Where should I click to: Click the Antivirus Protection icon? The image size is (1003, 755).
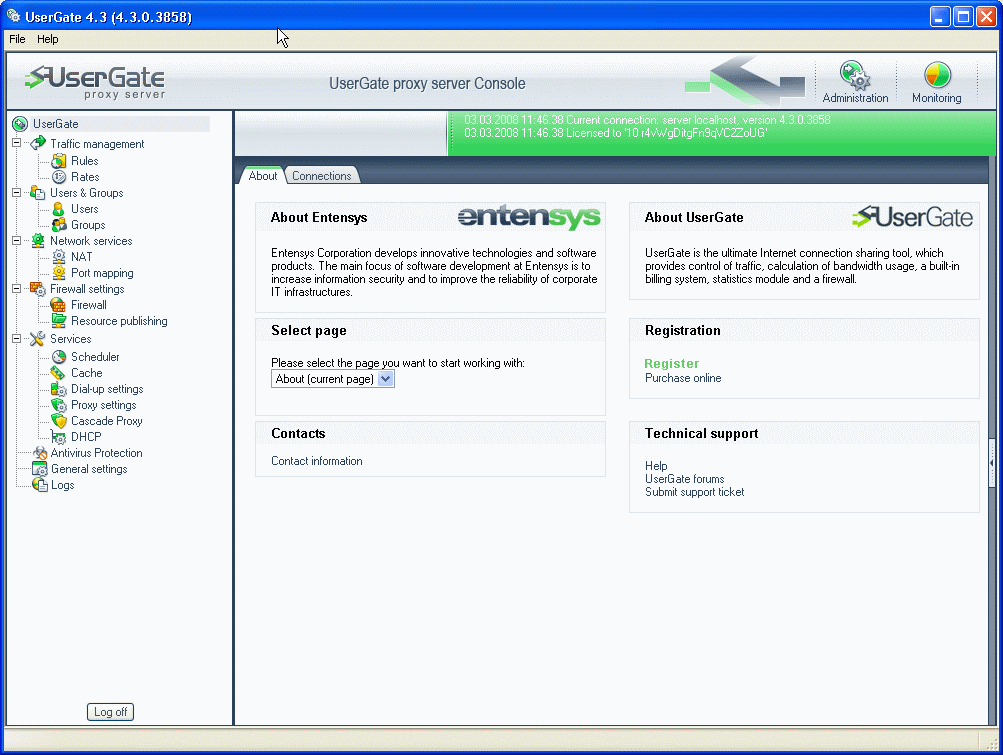[x=40, y=452]
